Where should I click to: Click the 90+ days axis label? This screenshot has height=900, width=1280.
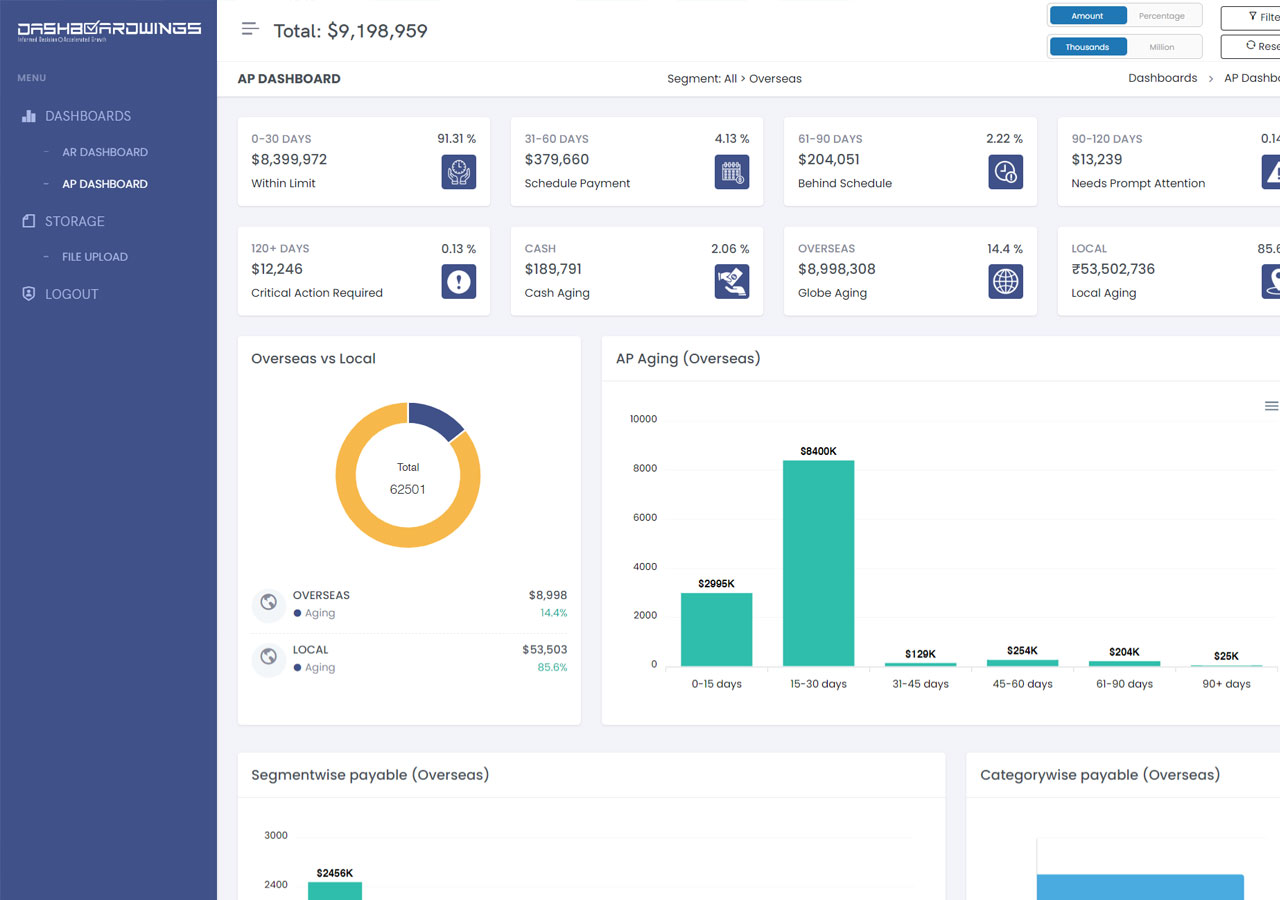[1226, 684]
